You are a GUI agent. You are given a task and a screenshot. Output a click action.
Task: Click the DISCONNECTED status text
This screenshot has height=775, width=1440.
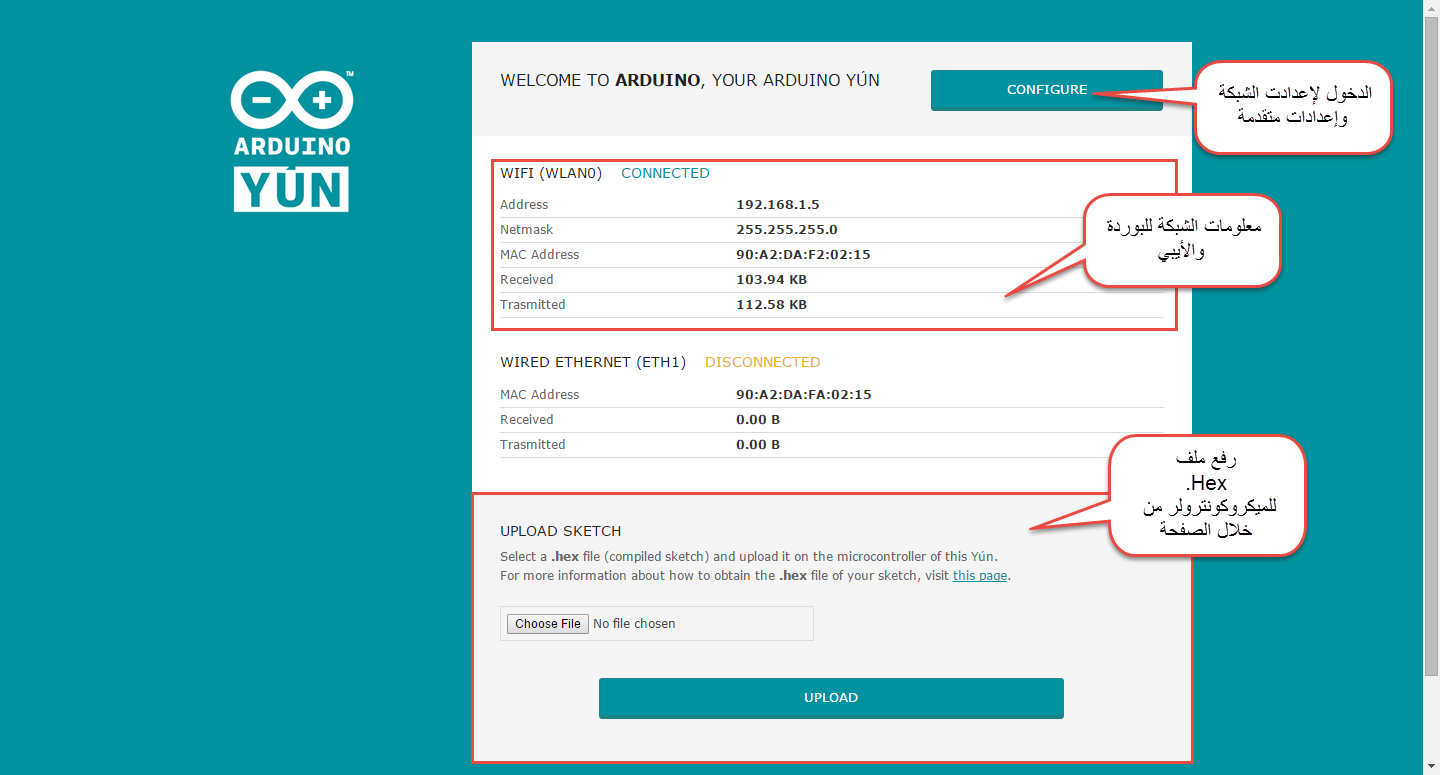(762, 362)
